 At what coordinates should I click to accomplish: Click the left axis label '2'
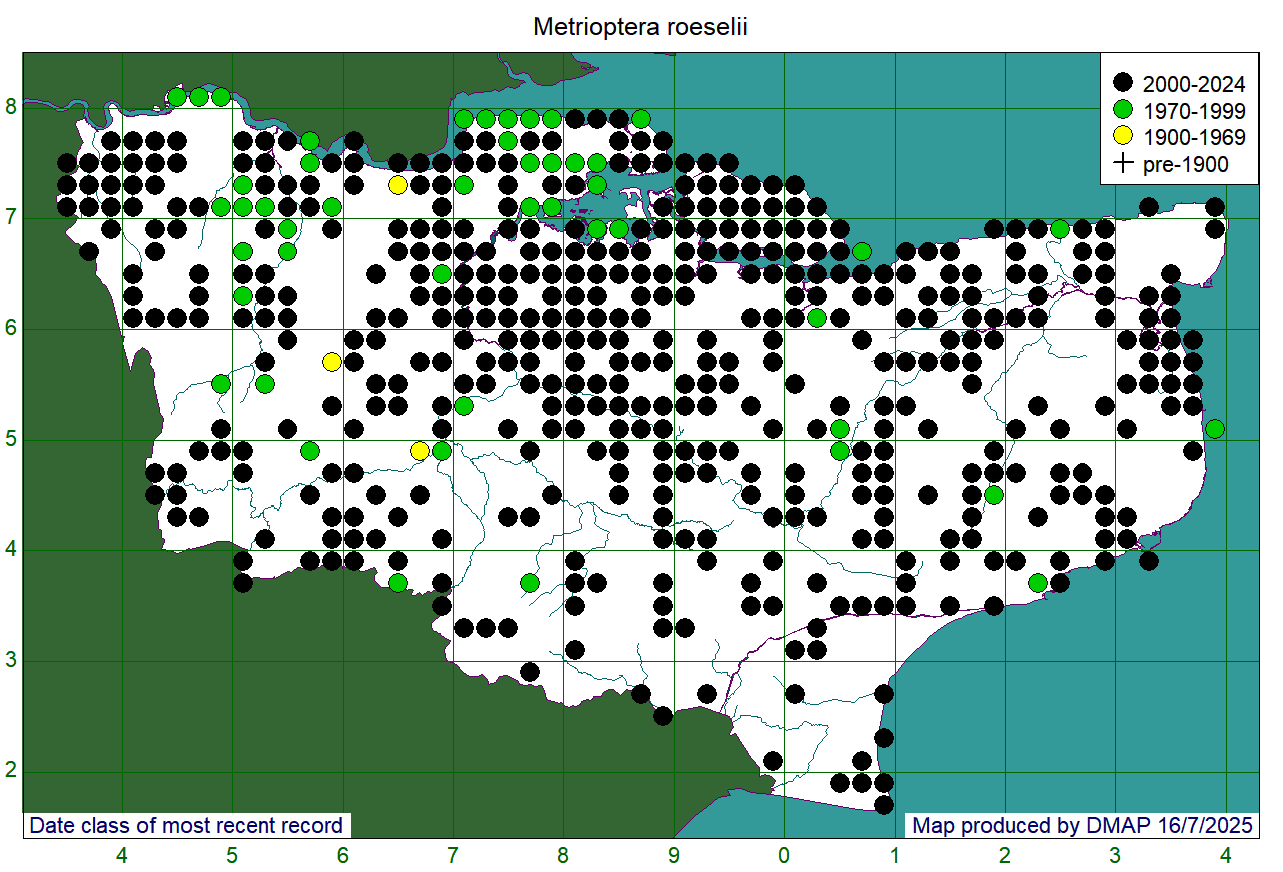click(11, 771)
